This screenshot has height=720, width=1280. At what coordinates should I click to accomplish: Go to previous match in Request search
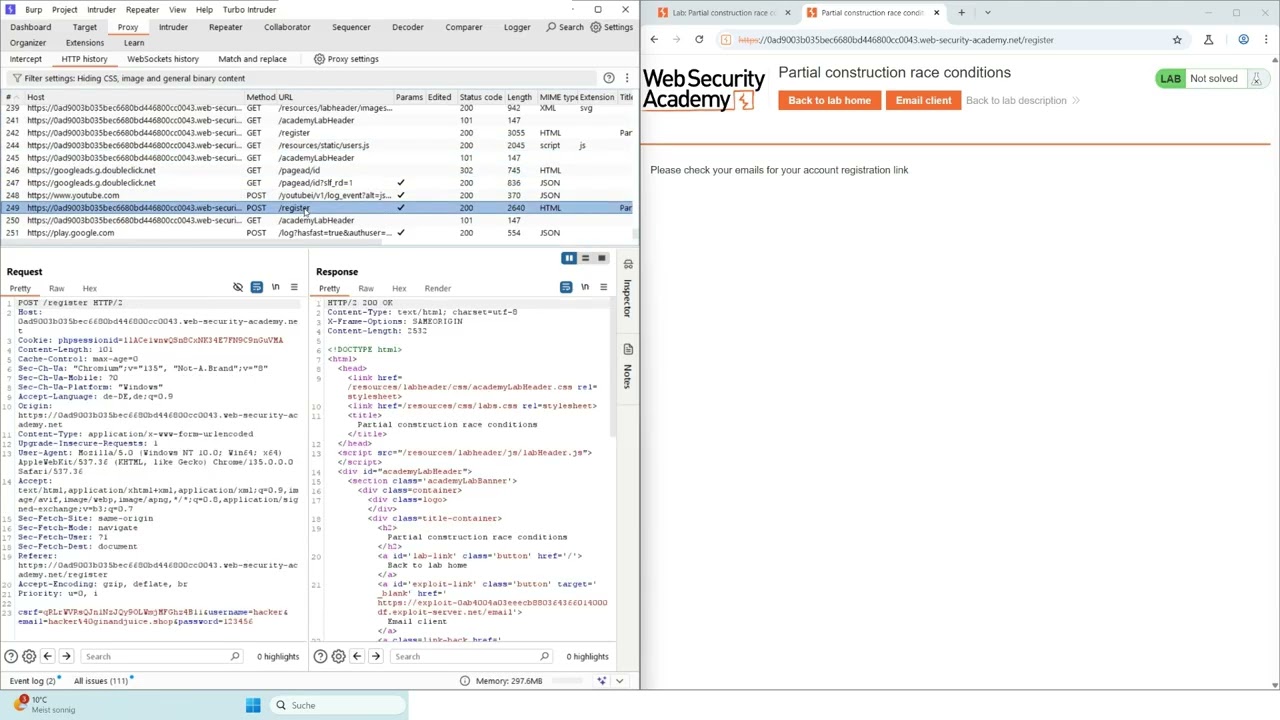[x=47, y=657]
